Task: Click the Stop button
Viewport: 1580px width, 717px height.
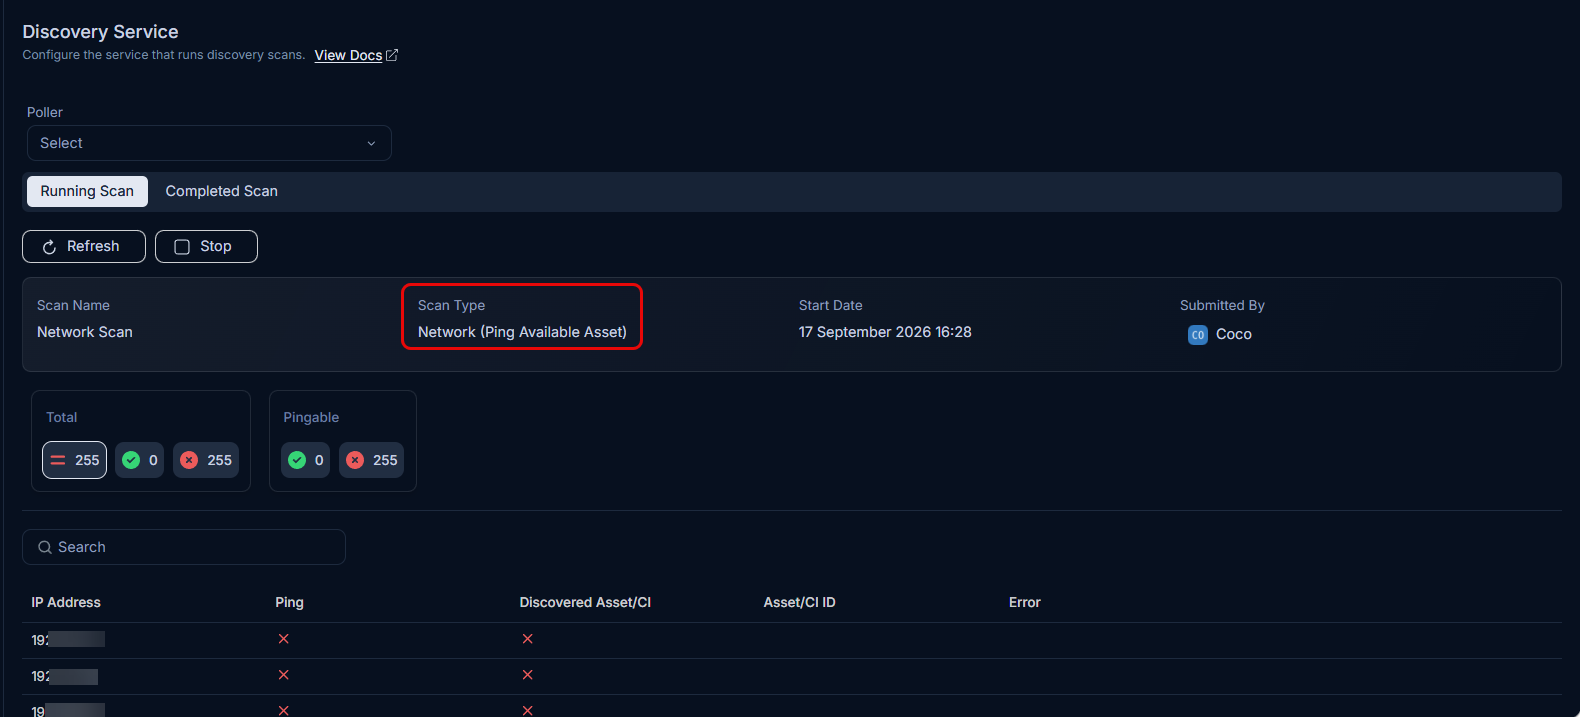Action: coord(206,246)
